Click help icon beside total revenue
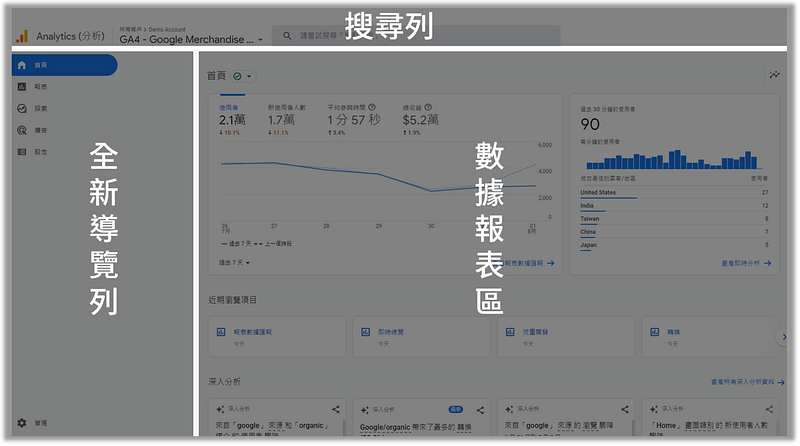The height and width of the screenshot is (446, 800). [428, 107]
